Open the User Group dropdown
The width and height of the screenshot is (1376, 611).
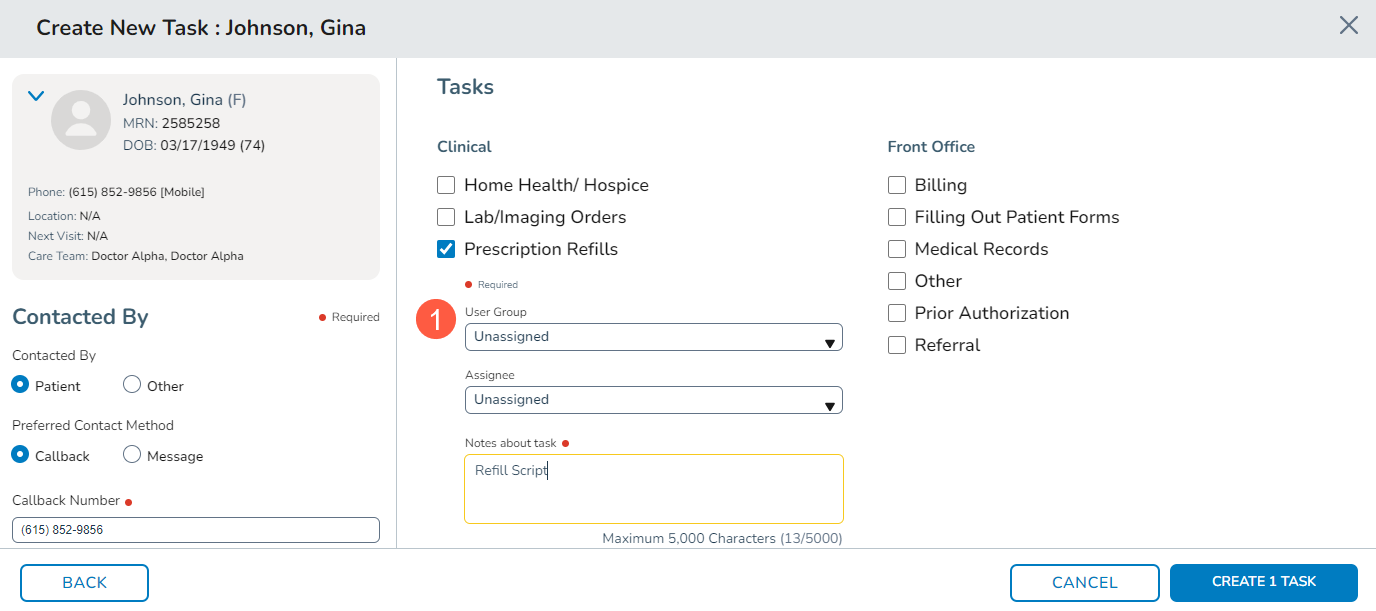point(653,337)
